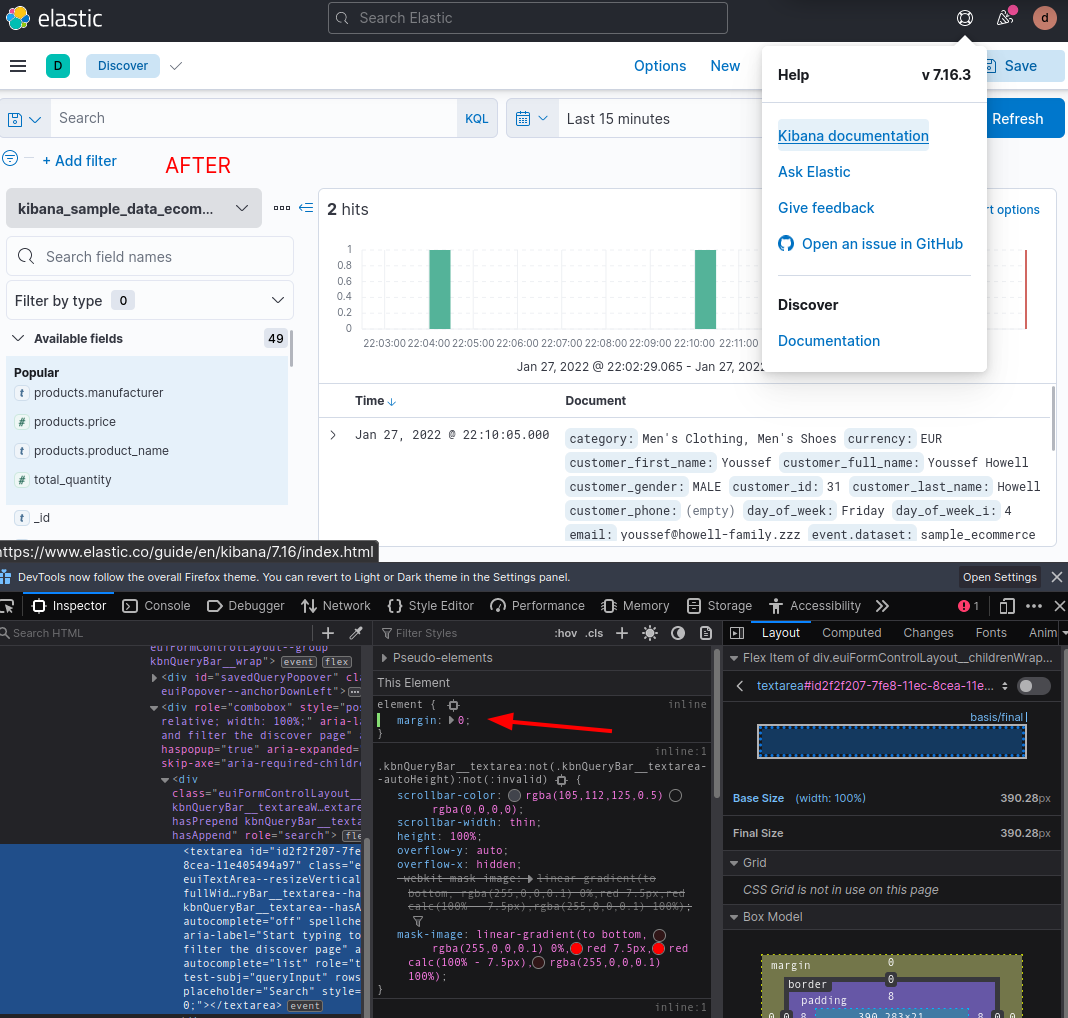Open the chevron next to Discover breadcrumb

[x=176, y=66]
